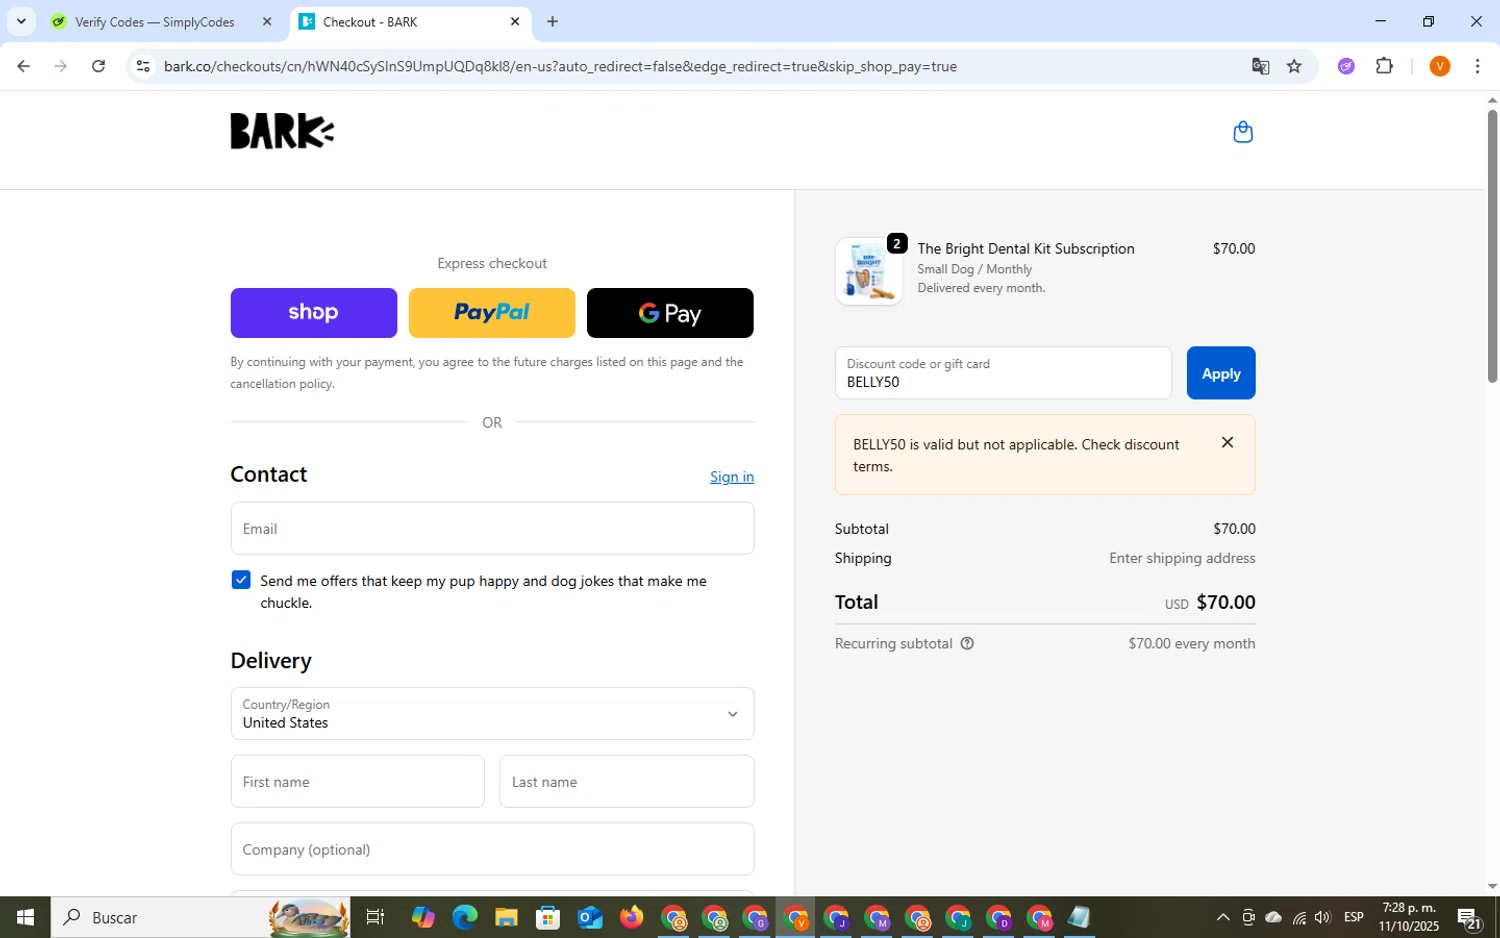
Task: Click the Last name field
Action: pos(627,781)
